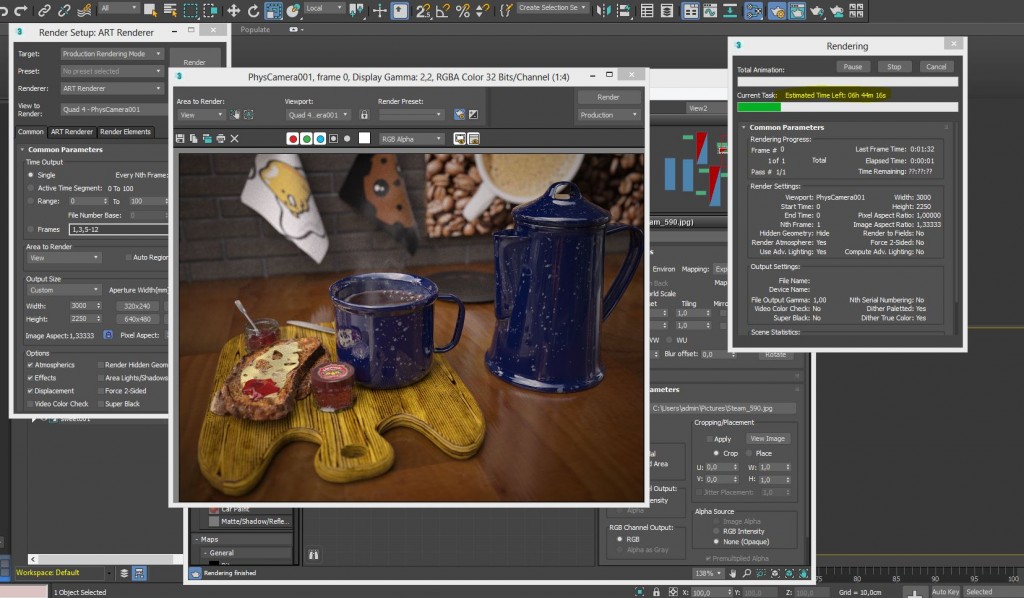Enable the red channel button
This screenshot has width=1024, height=598.
tap(293, 138)
